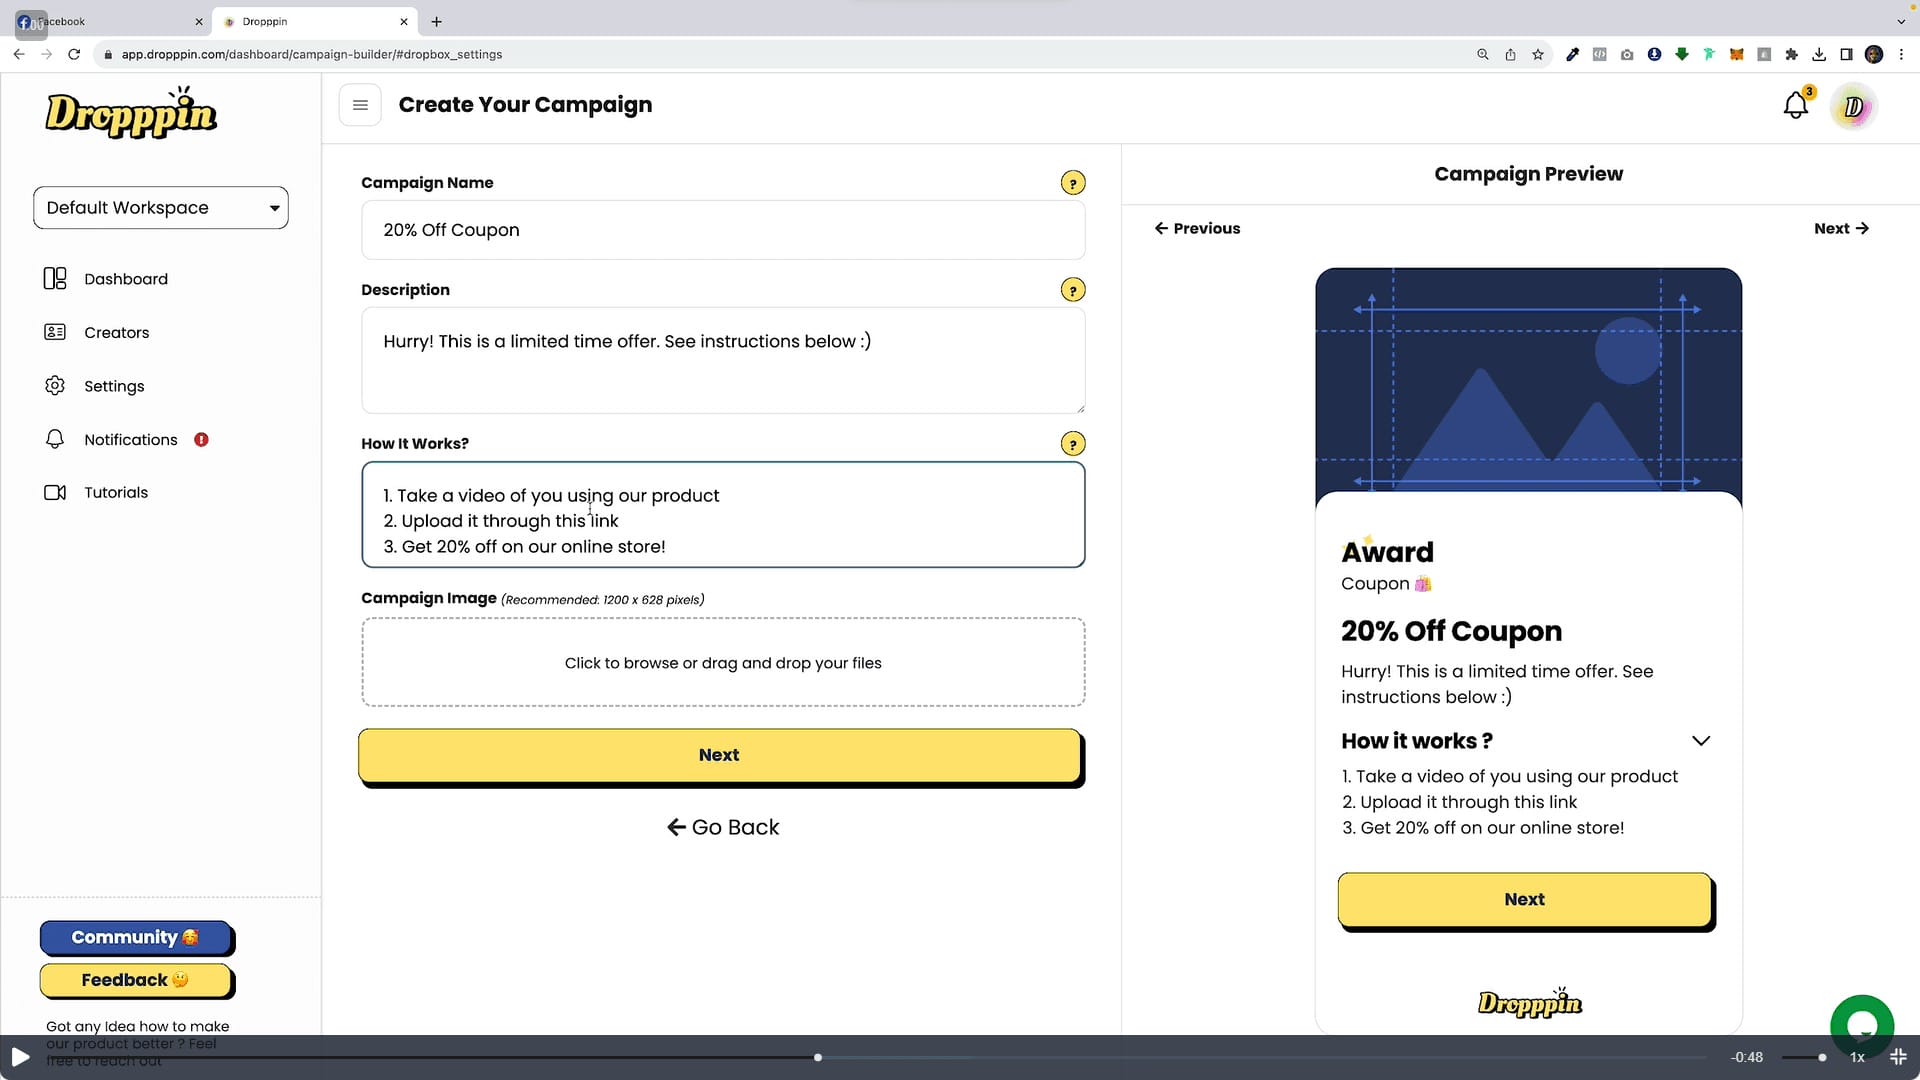The height and width of the screenshot is (1080, 1920).
Task: Click the Tutorials menu item
Action: click(116, 492)
